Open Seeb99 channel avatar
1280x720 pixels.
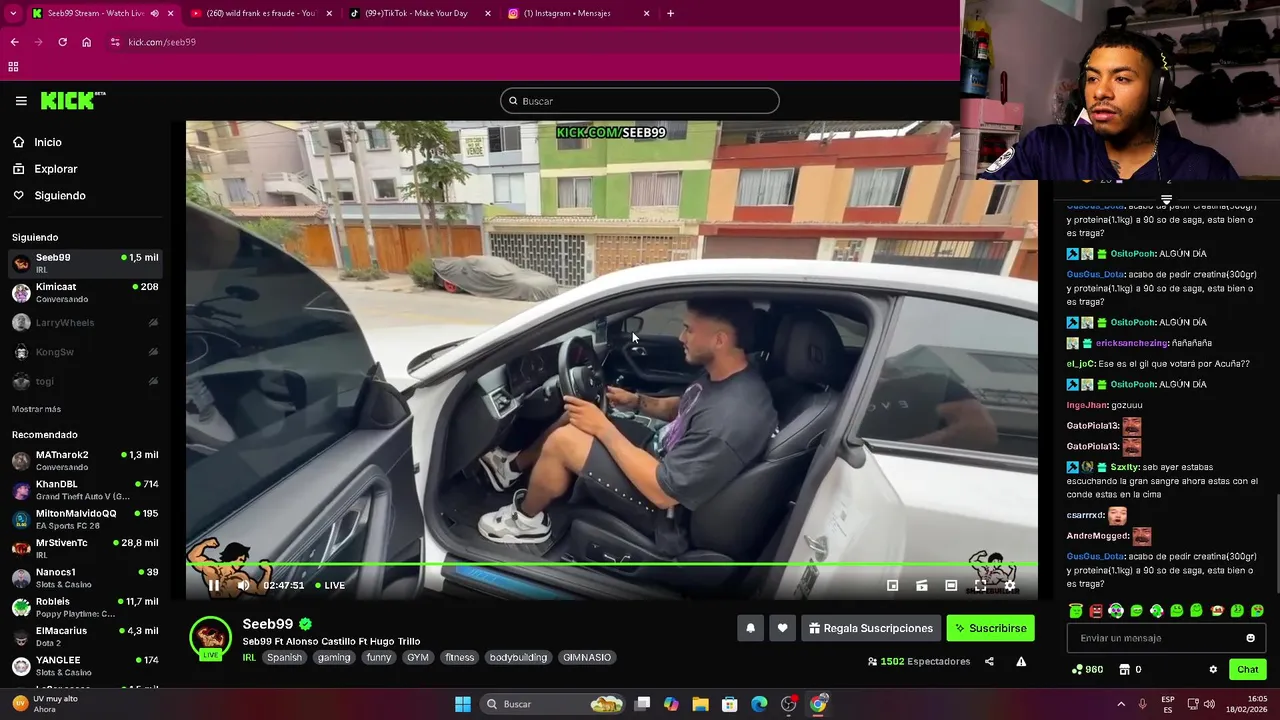[x=210, y=636]
